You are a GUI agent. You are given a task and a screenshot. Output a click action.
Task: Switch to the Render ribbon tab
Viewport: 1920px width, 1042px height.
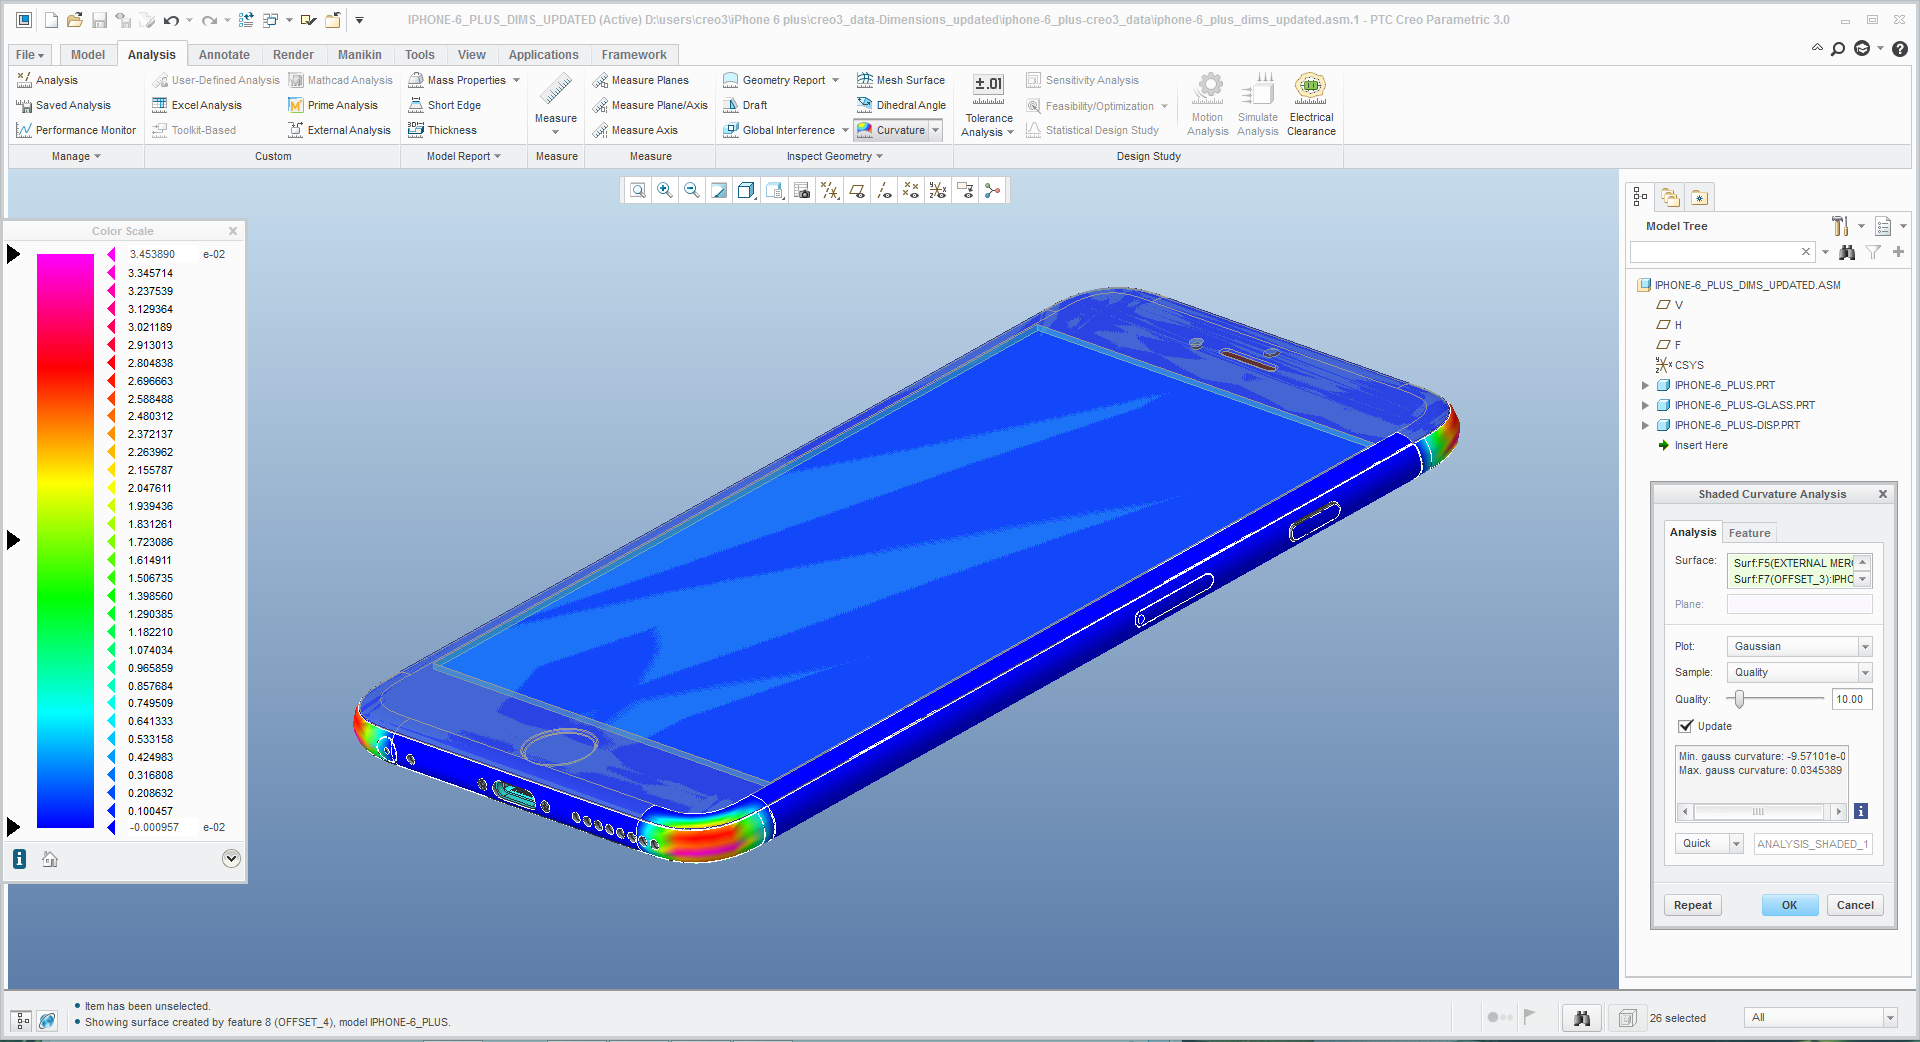[293, 55]
